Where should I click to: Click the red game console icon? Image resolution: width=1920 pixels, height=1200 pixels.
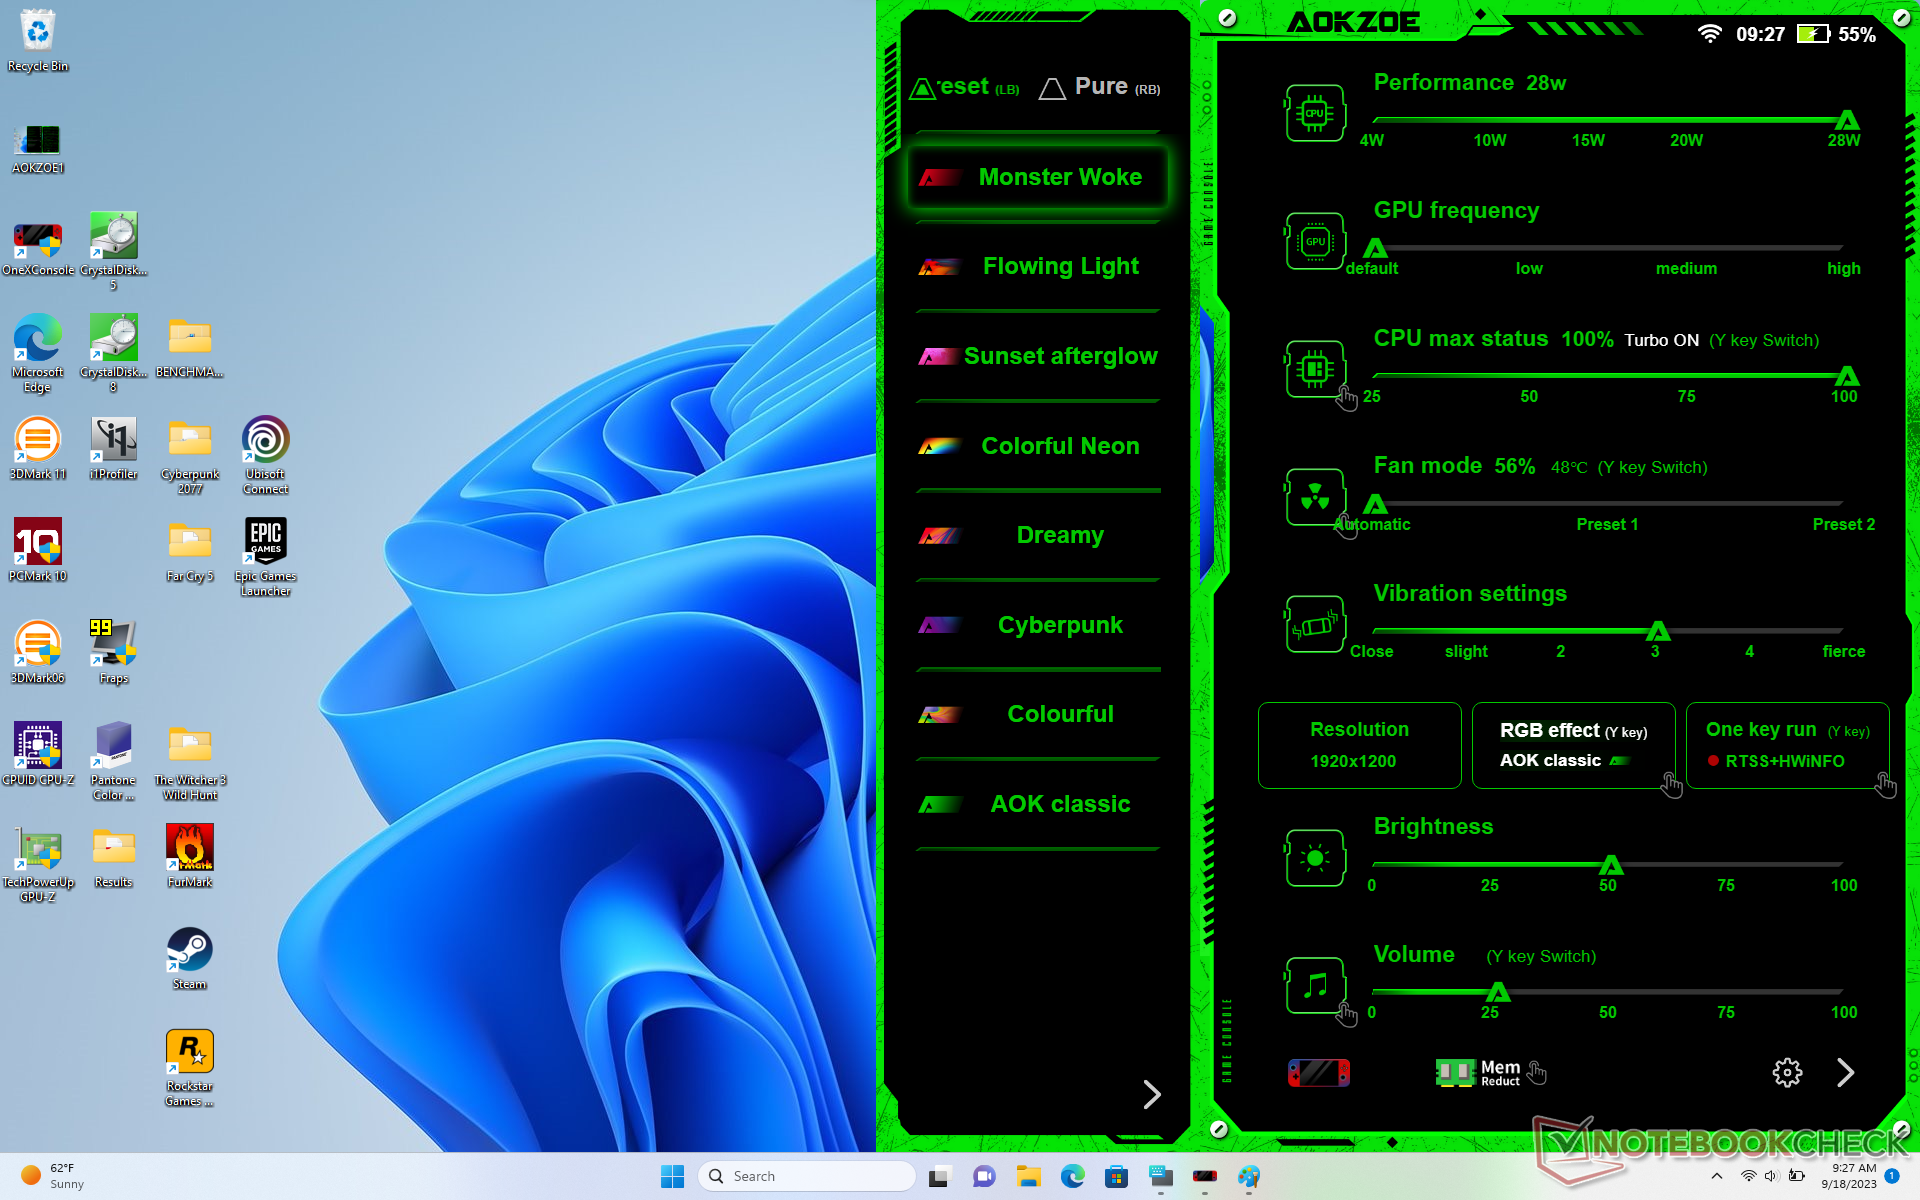tap(1318, 1073)
